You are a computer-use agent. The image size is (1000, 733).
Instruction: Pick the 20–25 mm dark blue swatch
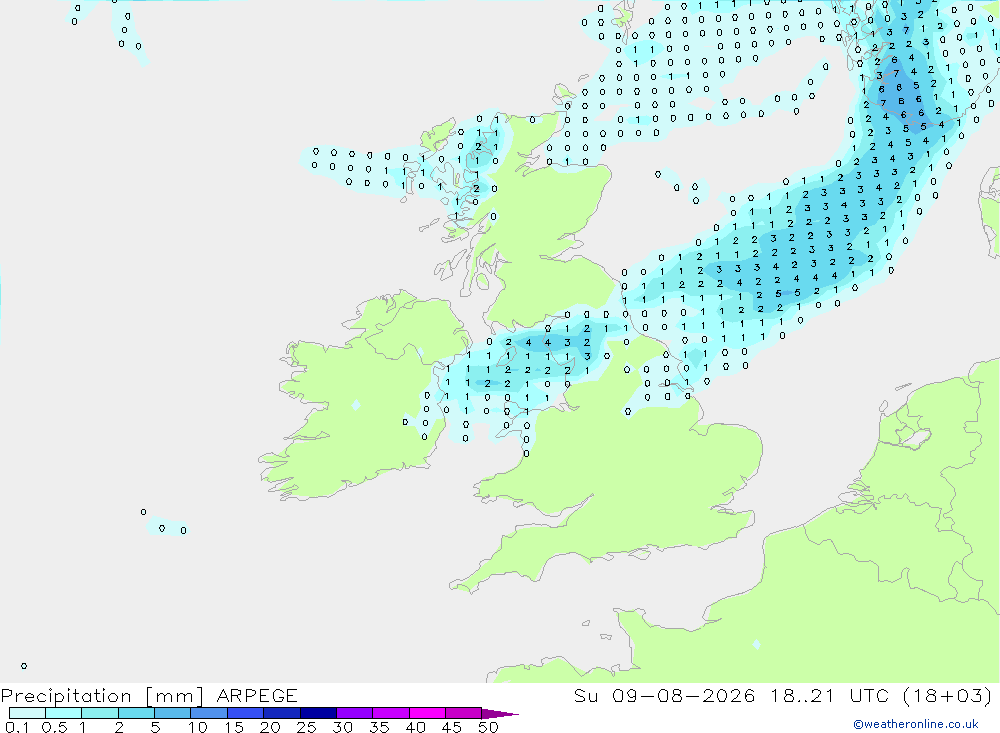(x=282, y=713)
